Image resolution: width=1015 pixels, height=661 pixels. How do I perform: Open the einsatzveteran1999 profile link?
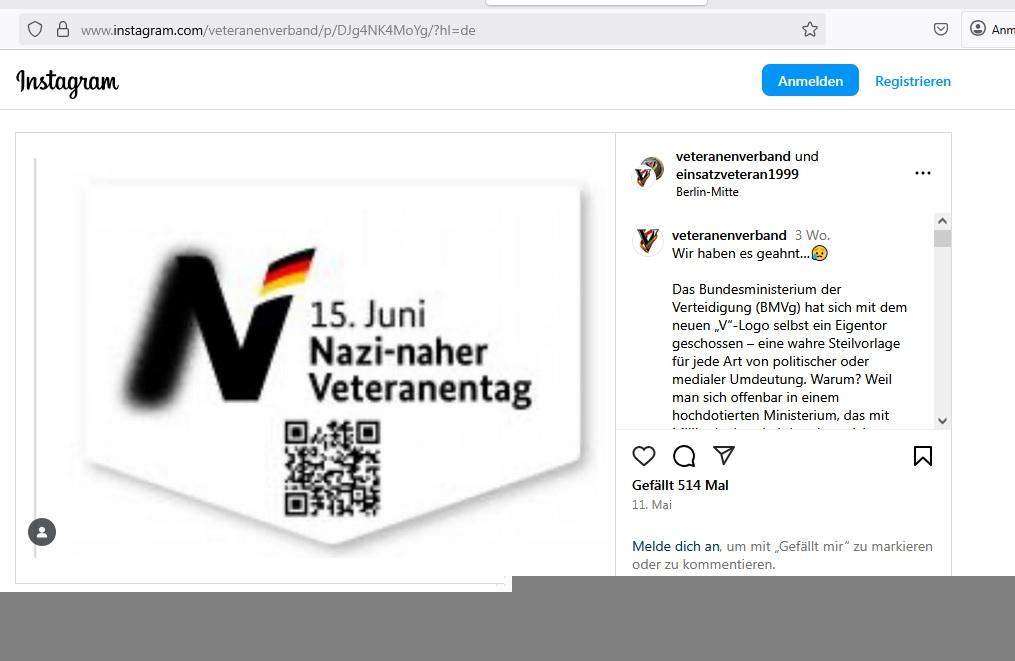737,174
